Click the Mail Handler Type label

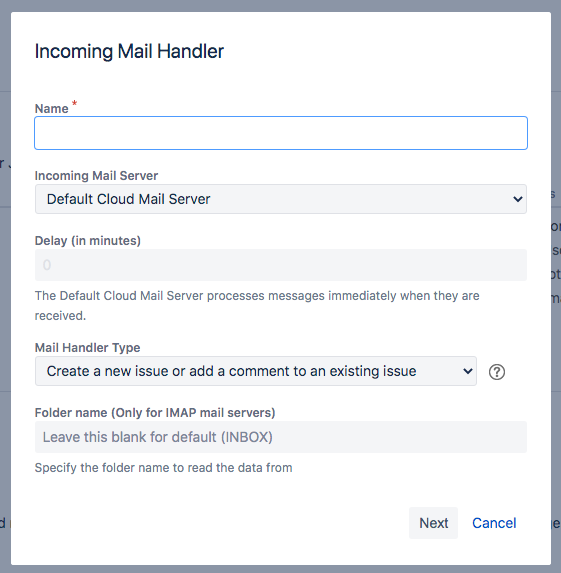click(x=87, y=348)
